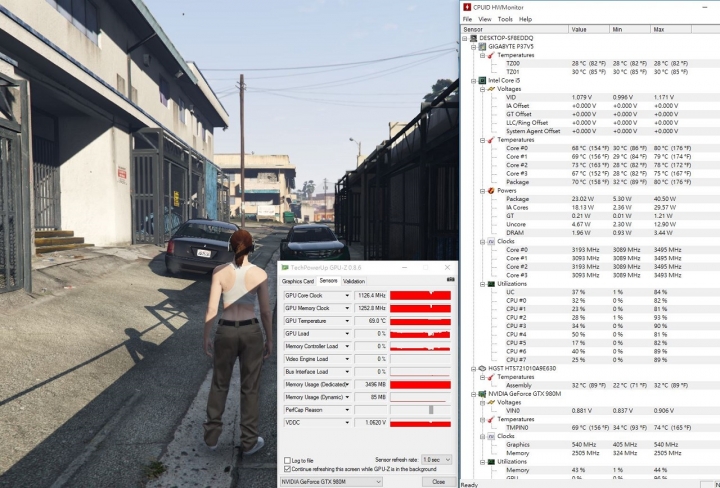Click the DESKTOP-SF8EDDQ computer icon
The height and width of the screenshot is (488, 720).
pyautogui.click(x=473, y=38)
